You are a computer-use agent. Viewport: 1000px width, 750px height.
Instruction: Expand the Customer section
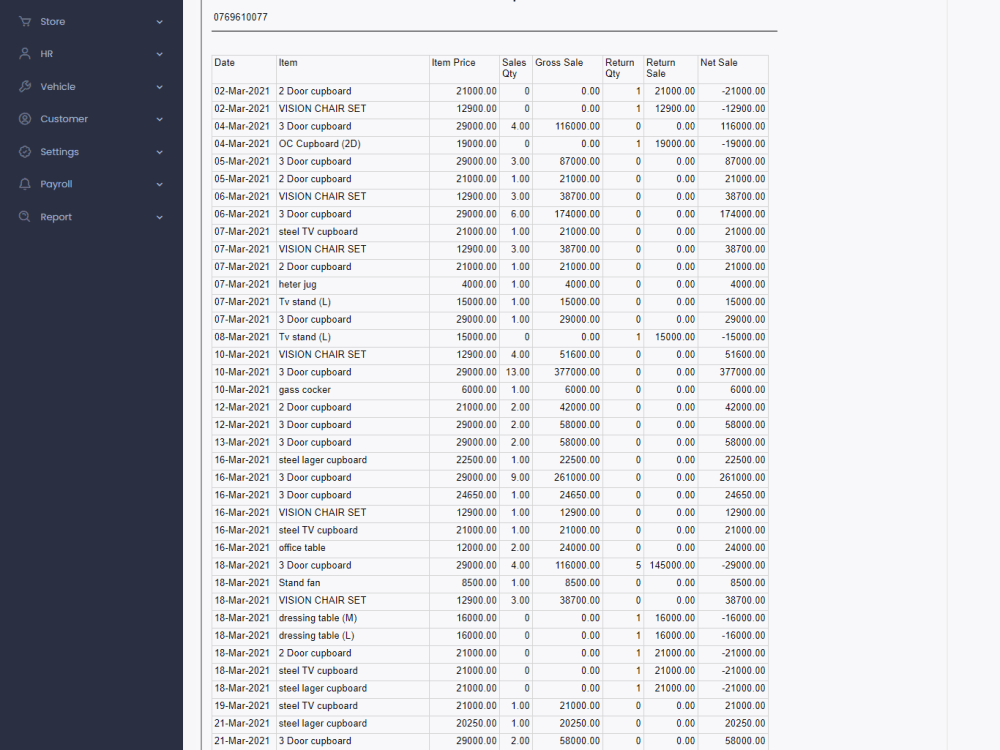159,119
